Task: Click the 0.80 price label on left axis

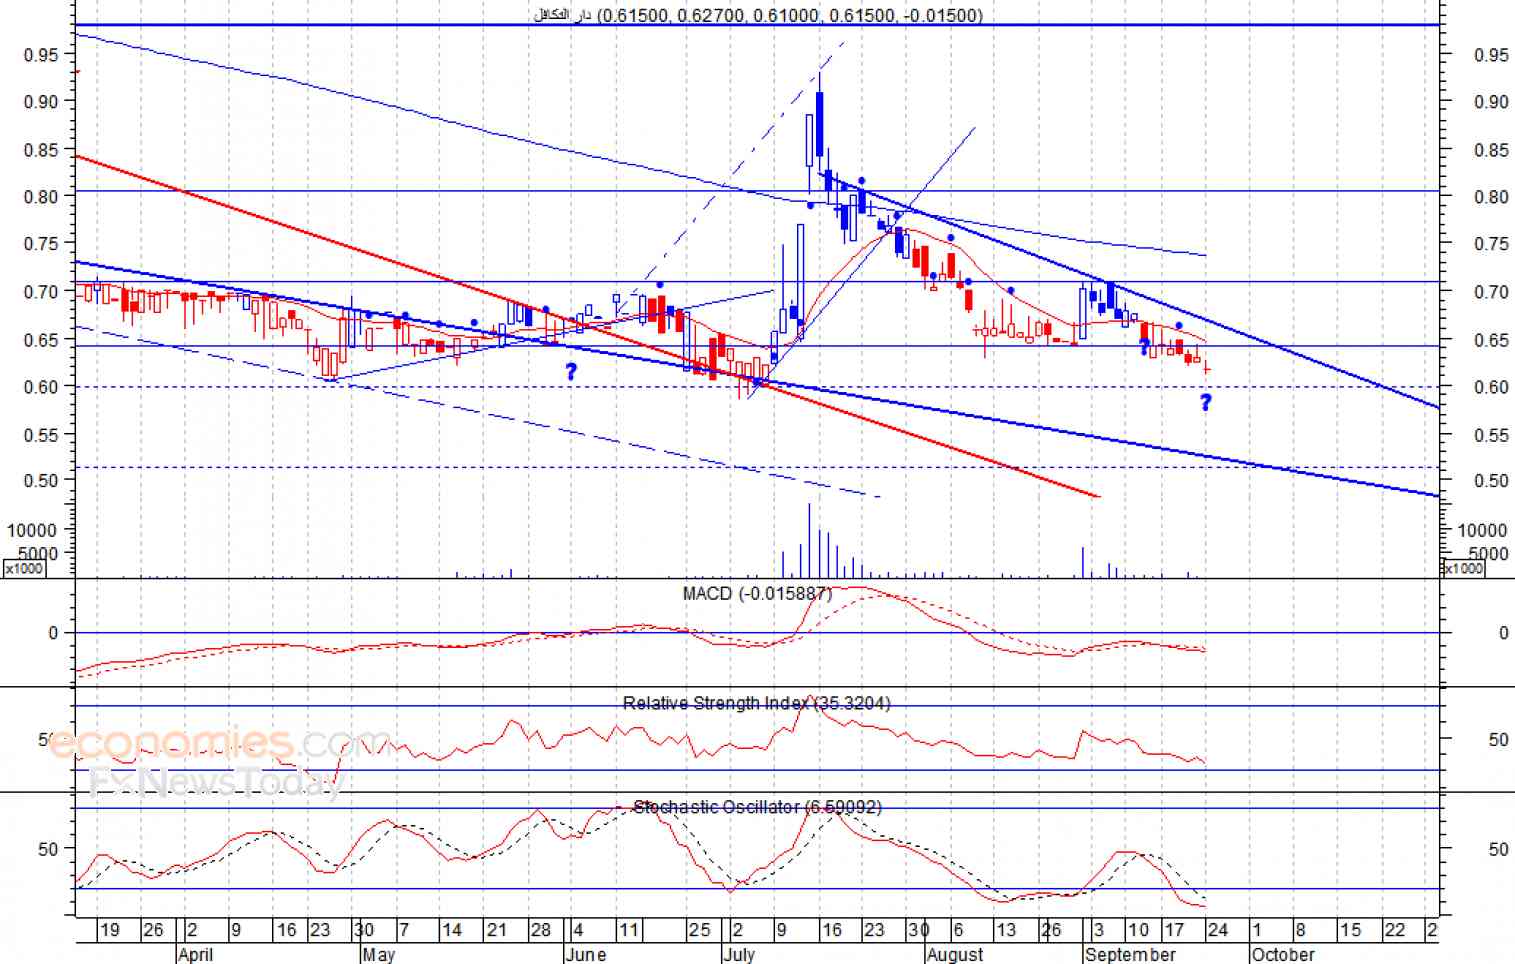Action: pyautogui.click(x=41, y=196)
